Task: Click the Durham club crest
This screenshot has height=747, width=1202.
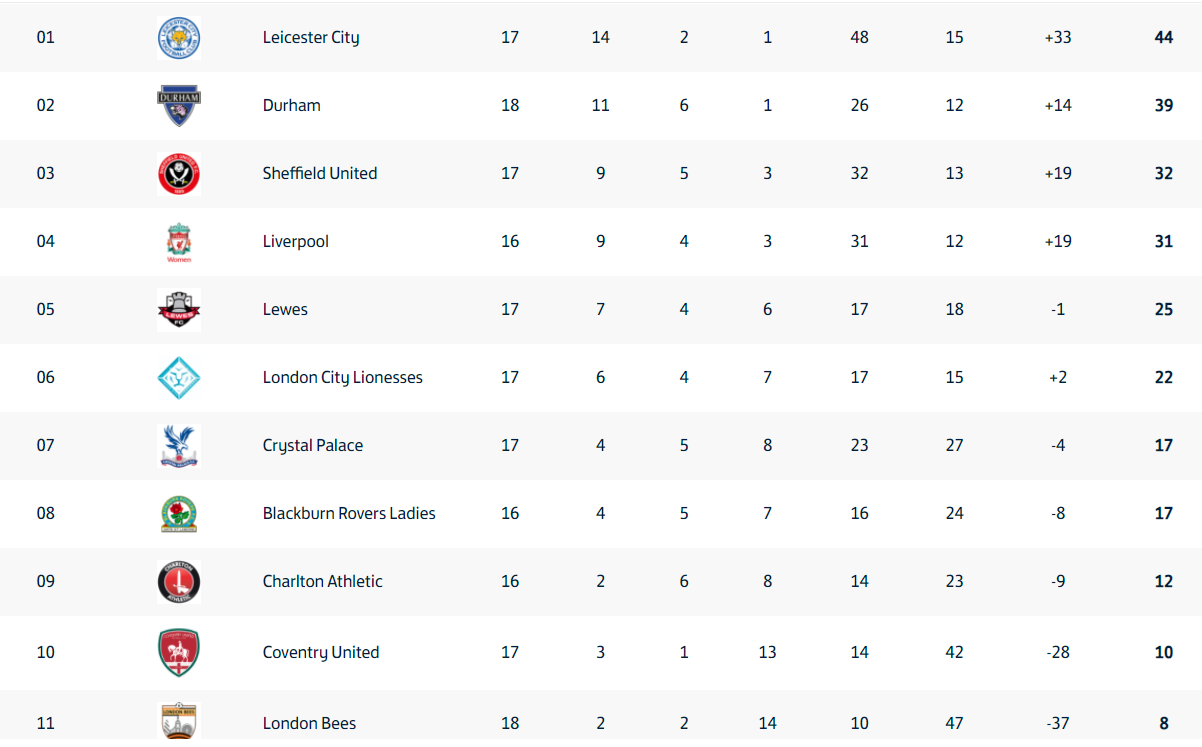Action: pyautogui.click(x=179, y=106)
